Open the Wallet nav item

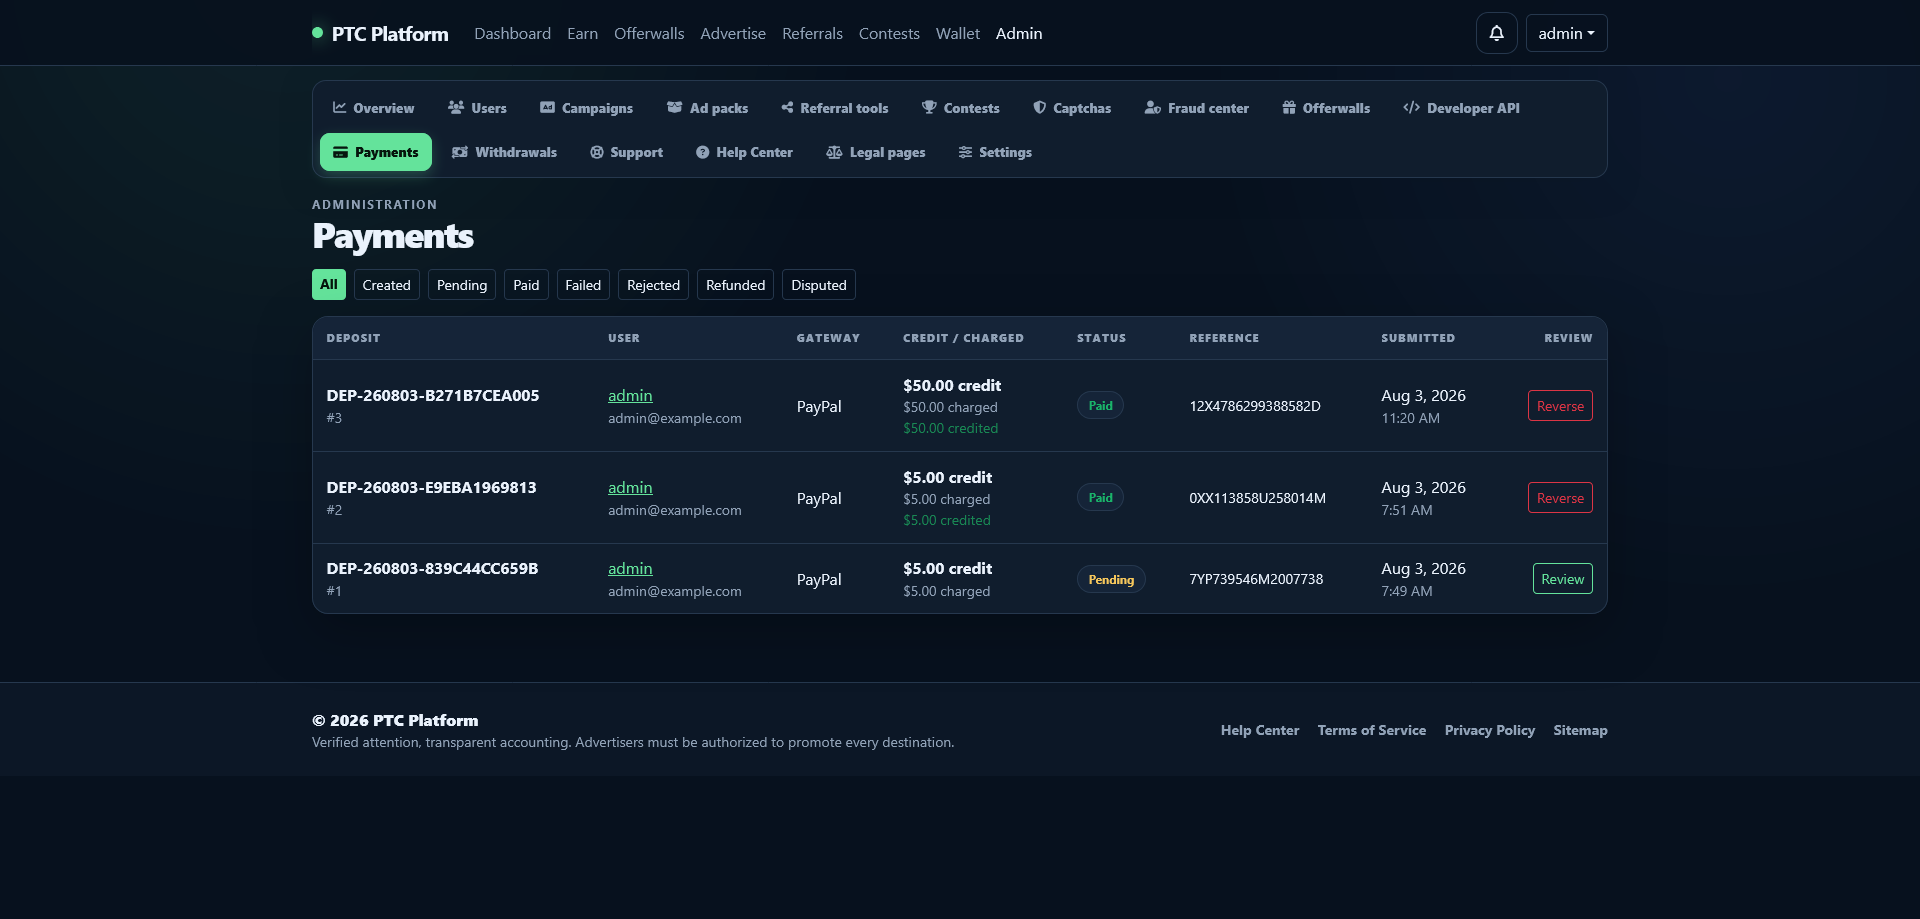click(x=957, y=33)
